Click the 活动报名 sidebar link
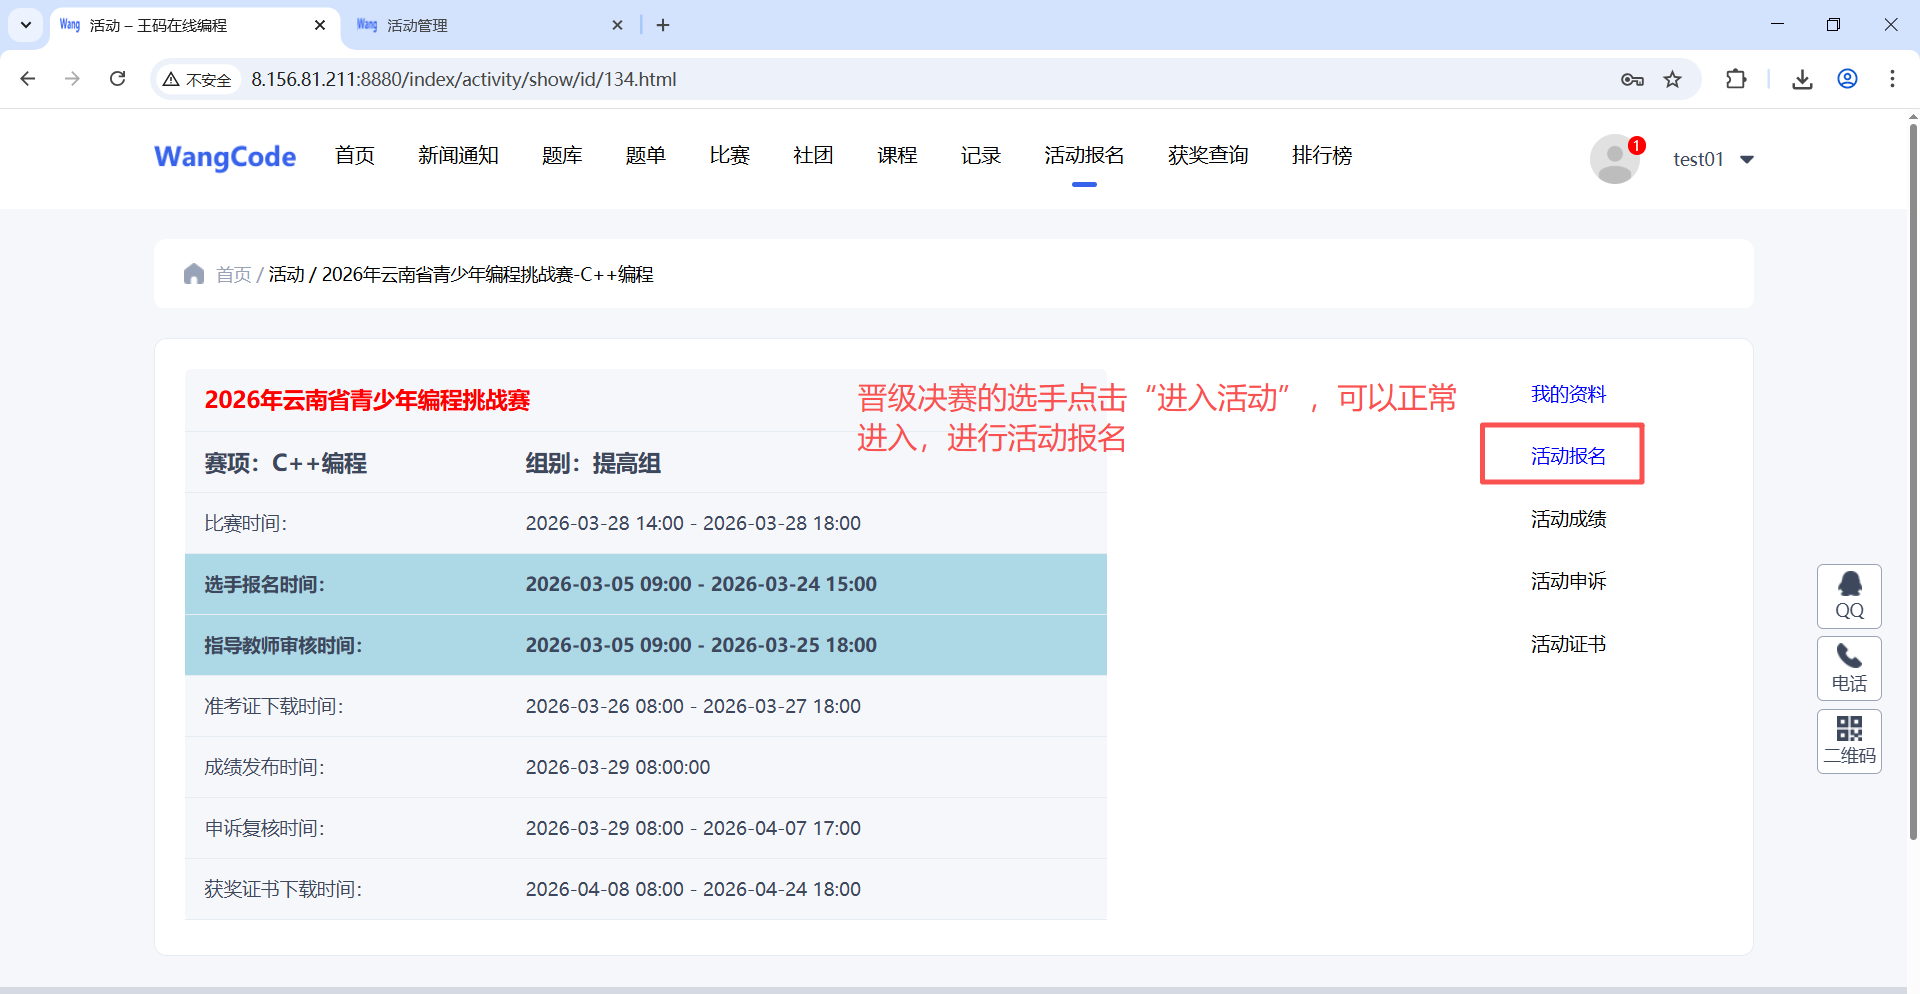Screen dimensions: 1920x994 [1567, 456]
